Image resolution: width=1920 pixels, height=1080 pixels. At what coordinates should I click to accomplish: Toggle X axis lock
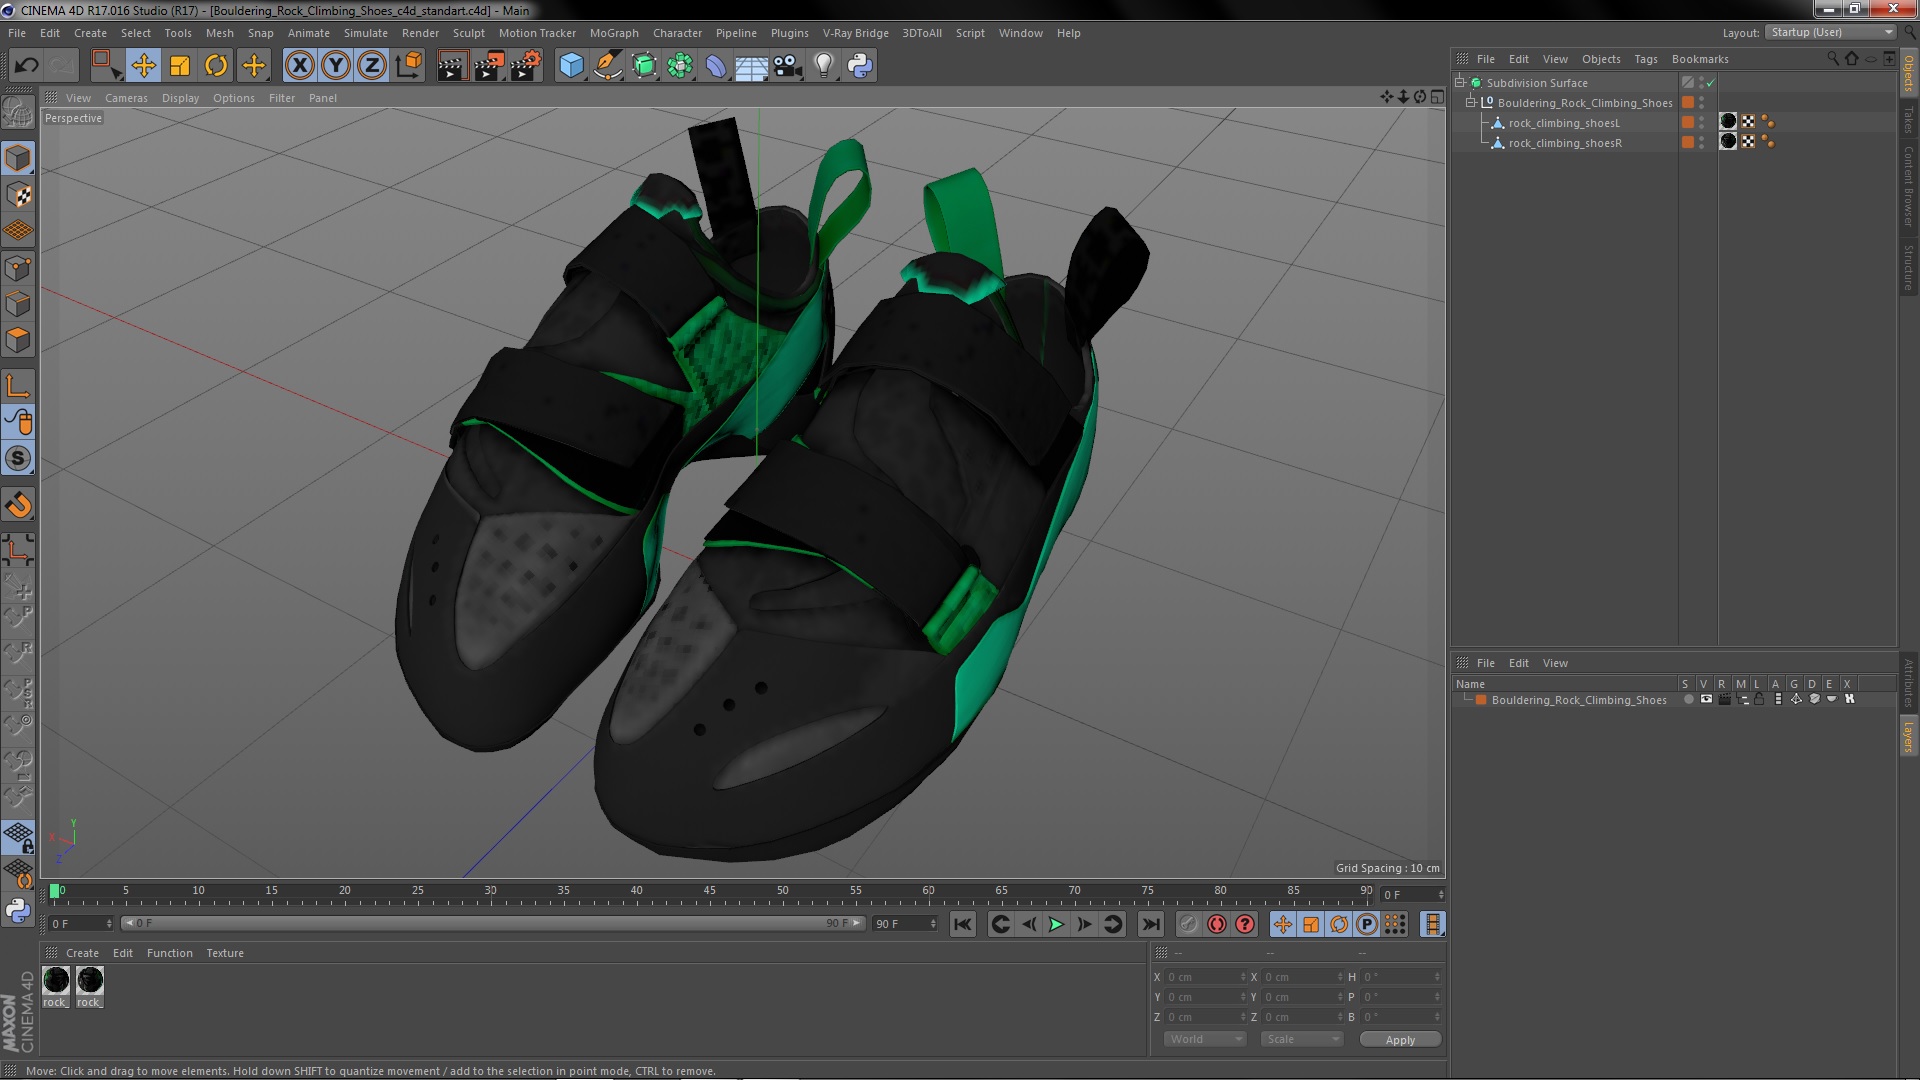[x=299, y=66]
